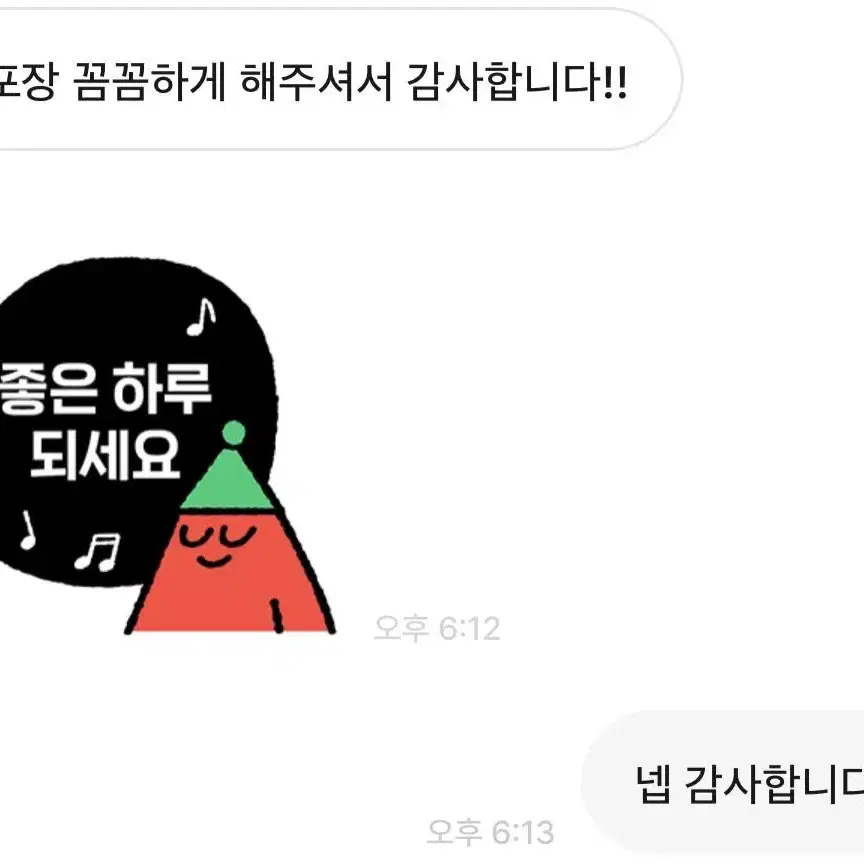Click the beamed double music note
Image resolution: width=864 pixels, height=864 pixels.
(x=98, y=552)
